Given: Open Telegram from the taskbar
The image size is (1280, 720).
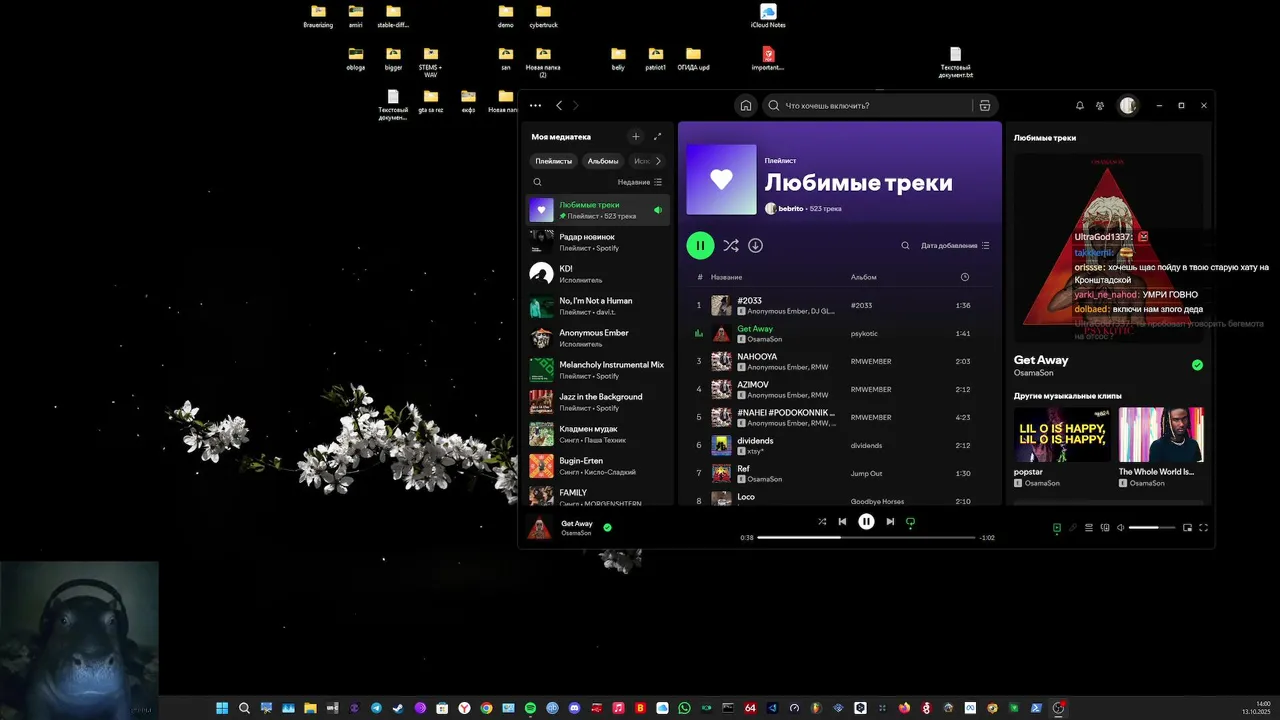Looking at the screenshot, I should 376,708.
